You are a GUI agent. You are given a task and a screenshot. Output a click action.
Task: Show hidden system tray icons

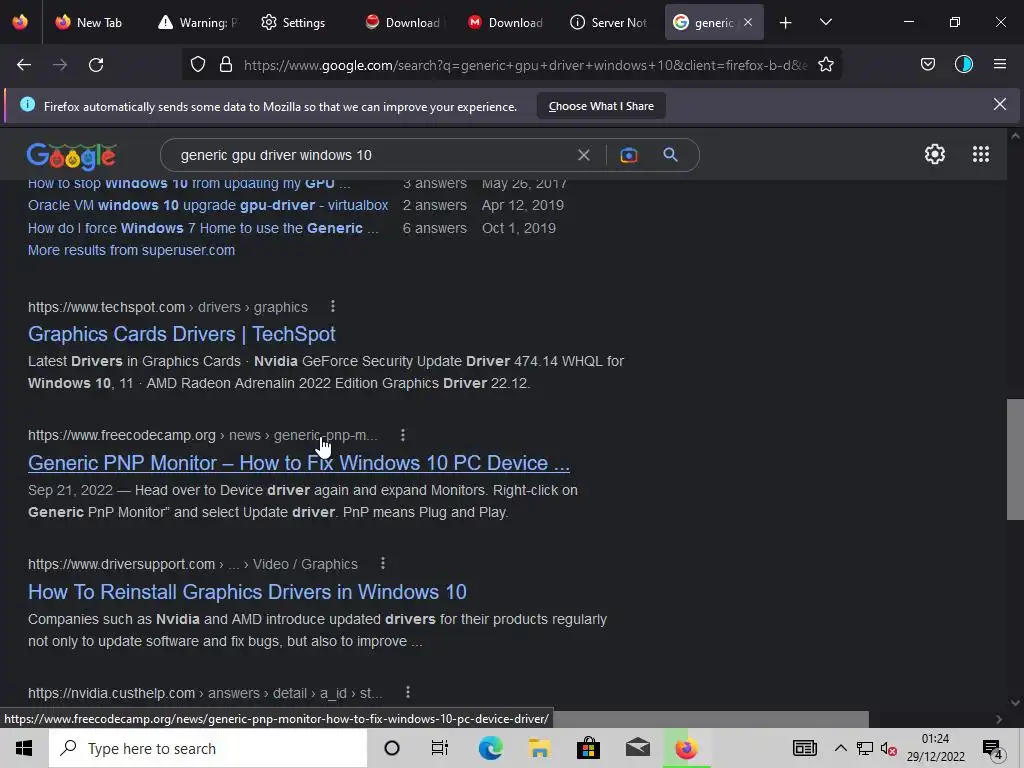tap(840, 749)
